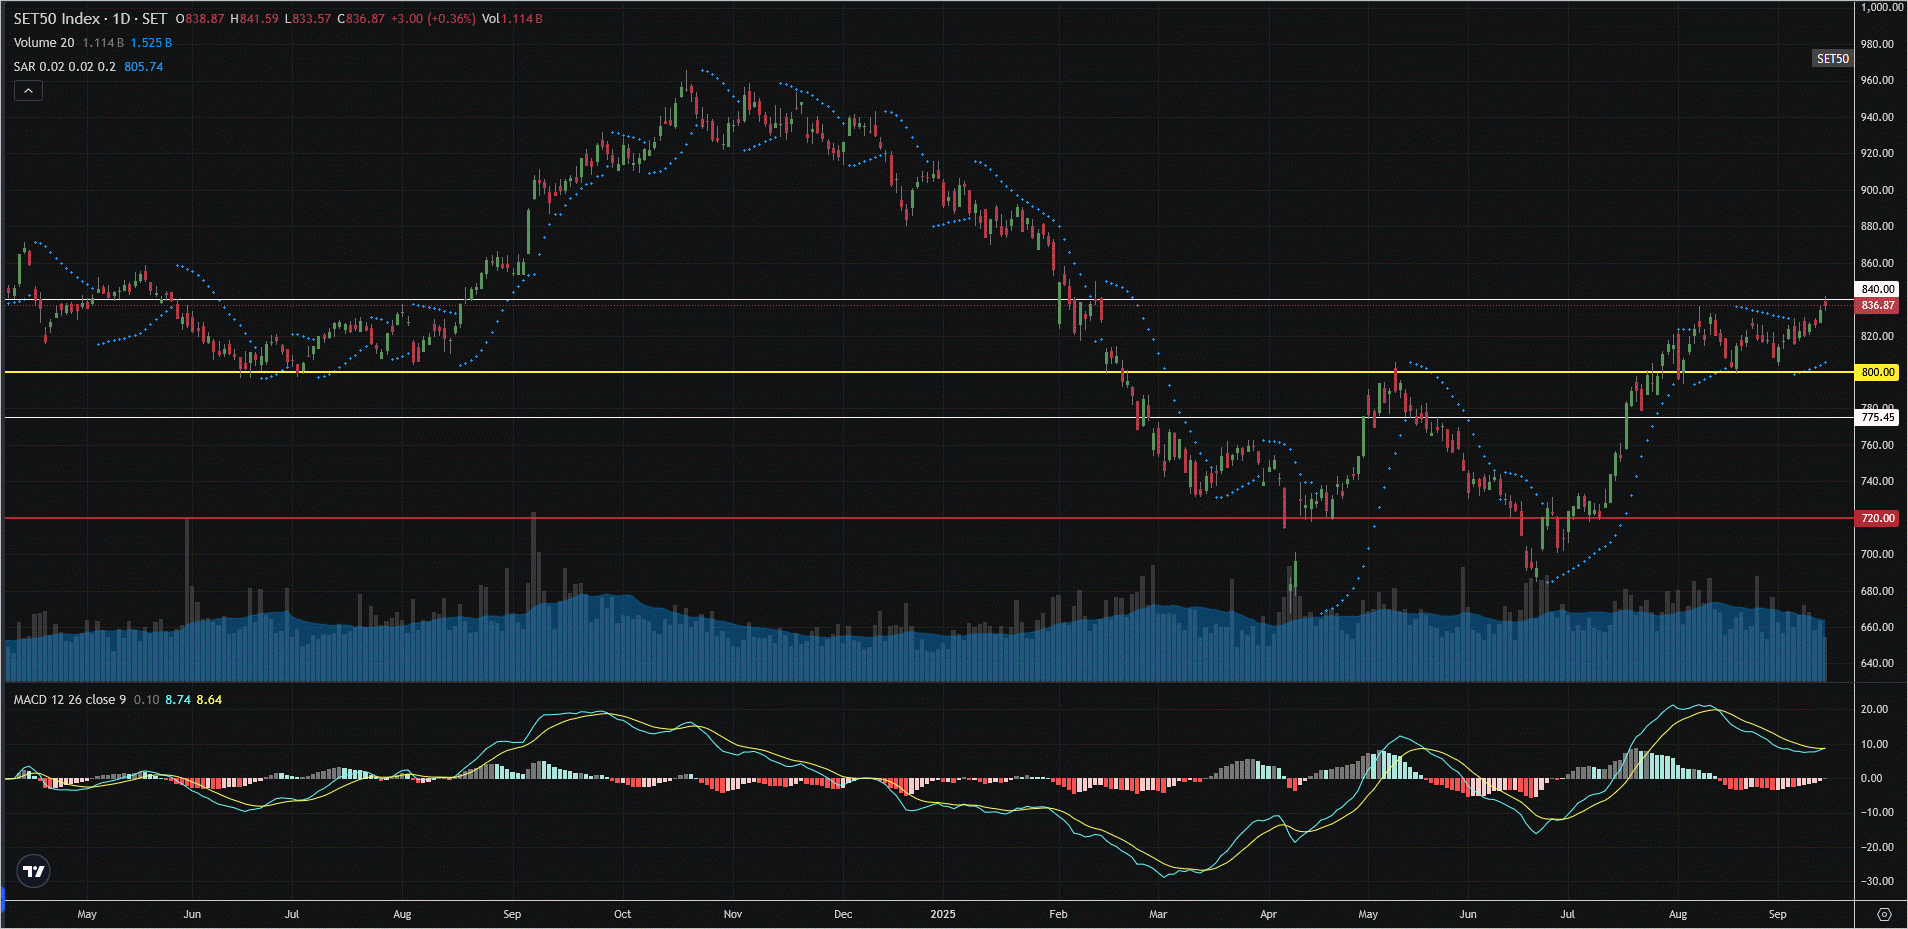Screen dimensions: 1908x929
Task: Click 640.00 on the price scale
Action: 1877,663
